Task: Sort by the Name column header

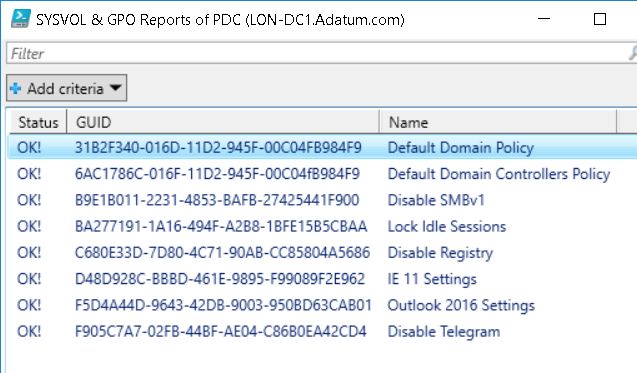Action: (498, 122)
